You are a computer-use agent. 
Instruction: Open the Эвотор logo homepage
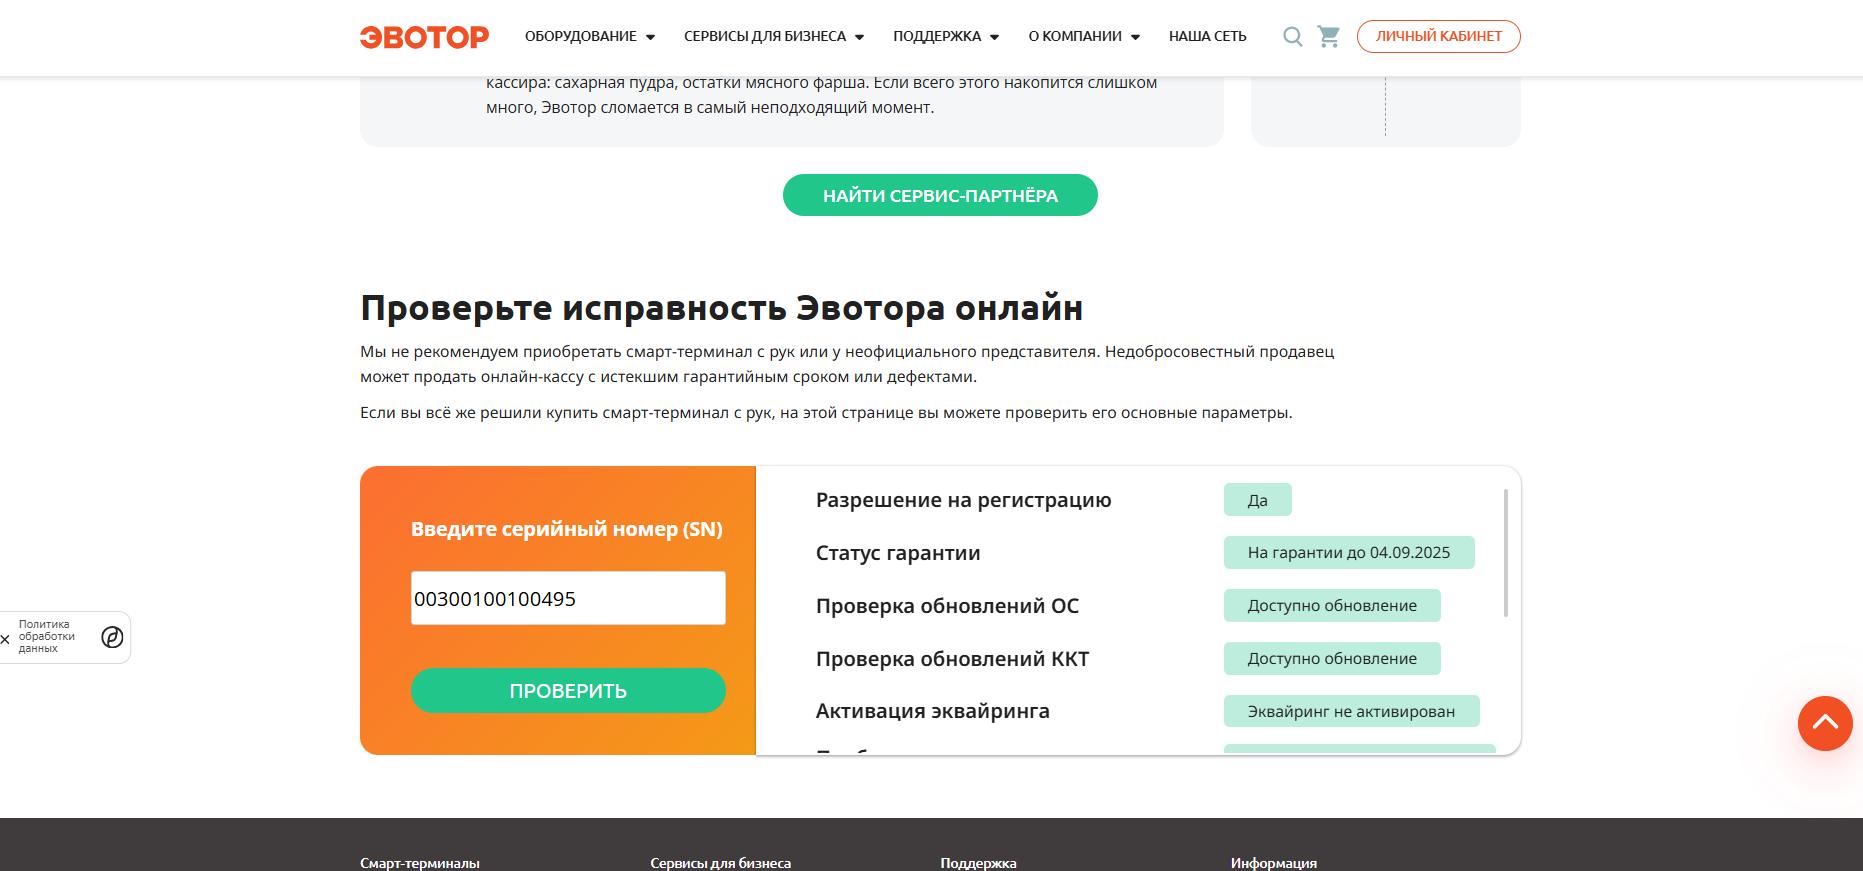pos(424,37)
